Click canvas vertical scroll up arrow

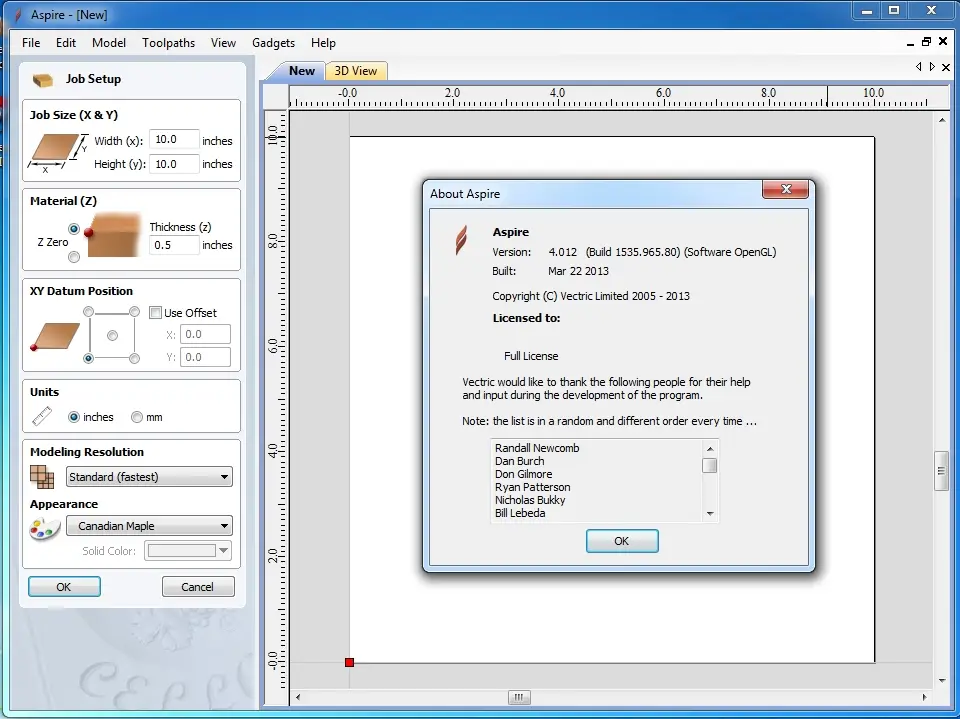coord(942,120)
